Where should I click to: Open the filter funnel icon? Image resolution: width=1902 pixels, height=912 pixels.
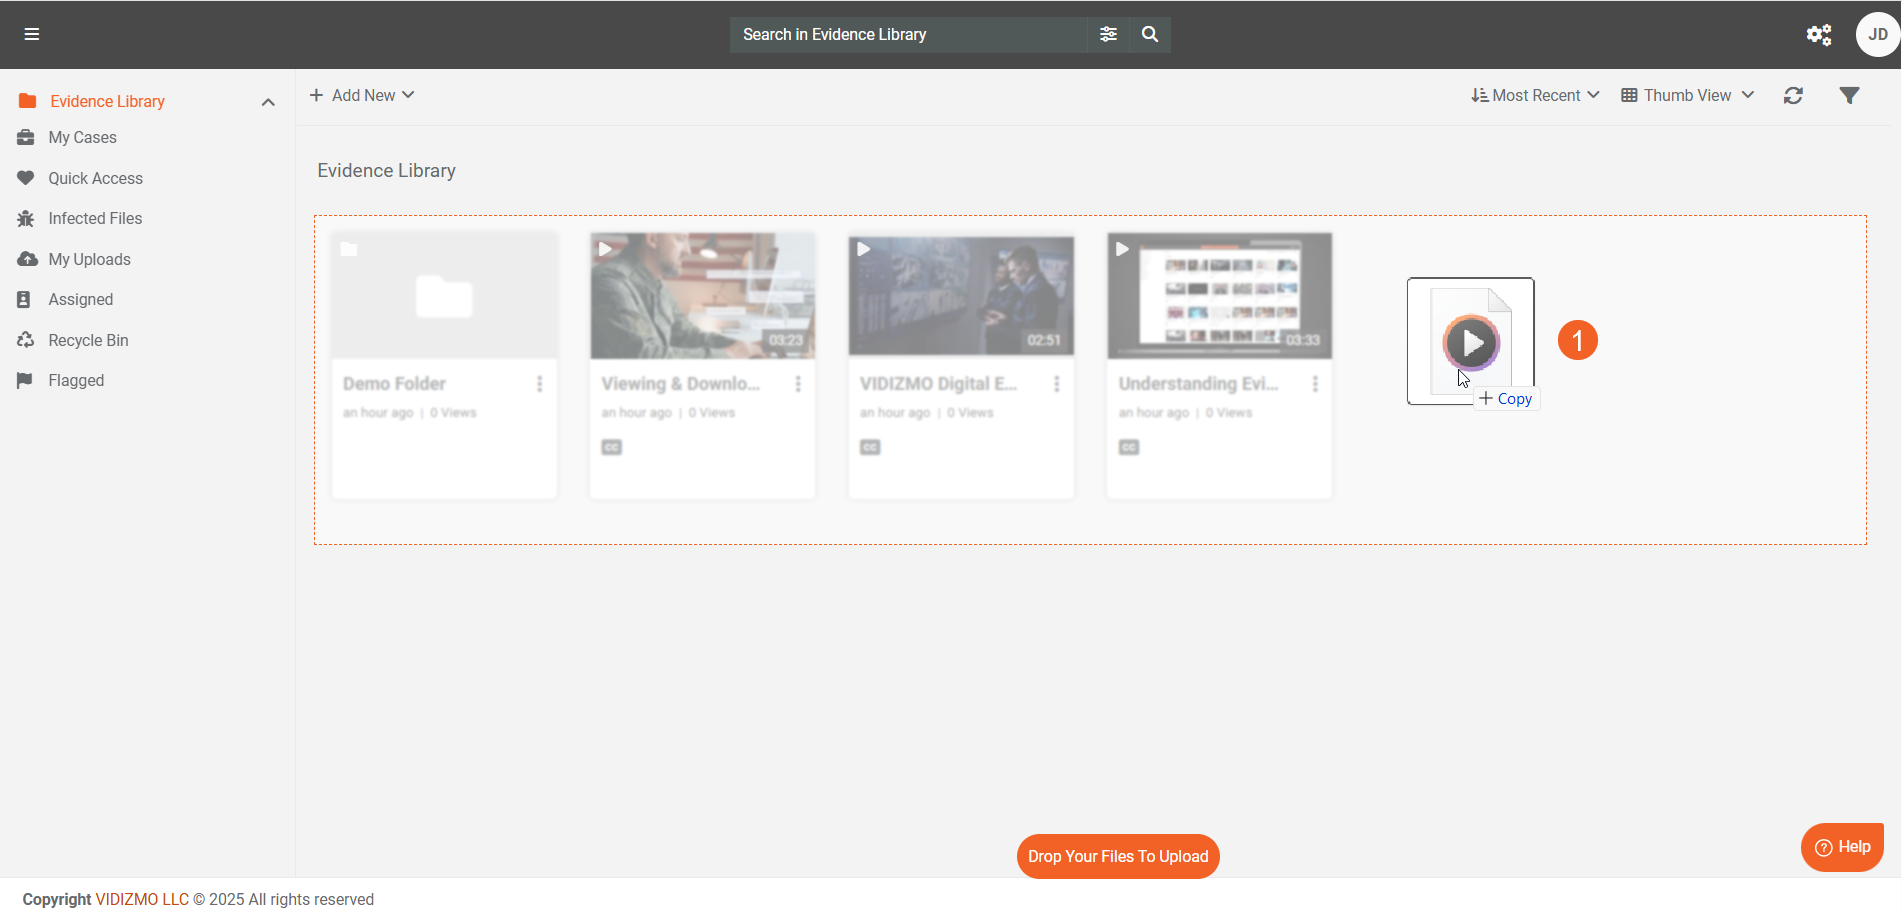click(1849, 96)
